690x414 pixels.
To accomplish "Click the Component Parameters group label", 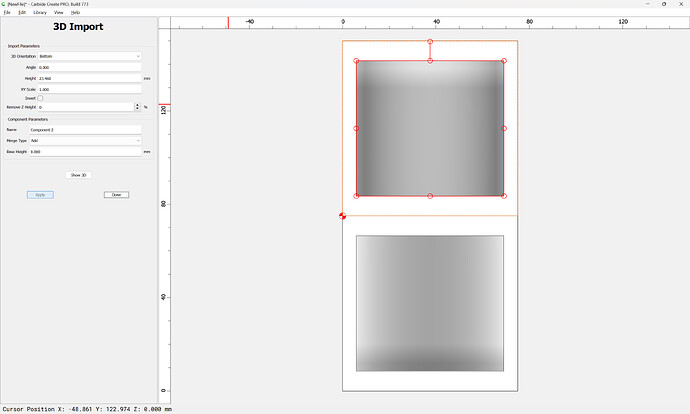I will click(28, 119).
